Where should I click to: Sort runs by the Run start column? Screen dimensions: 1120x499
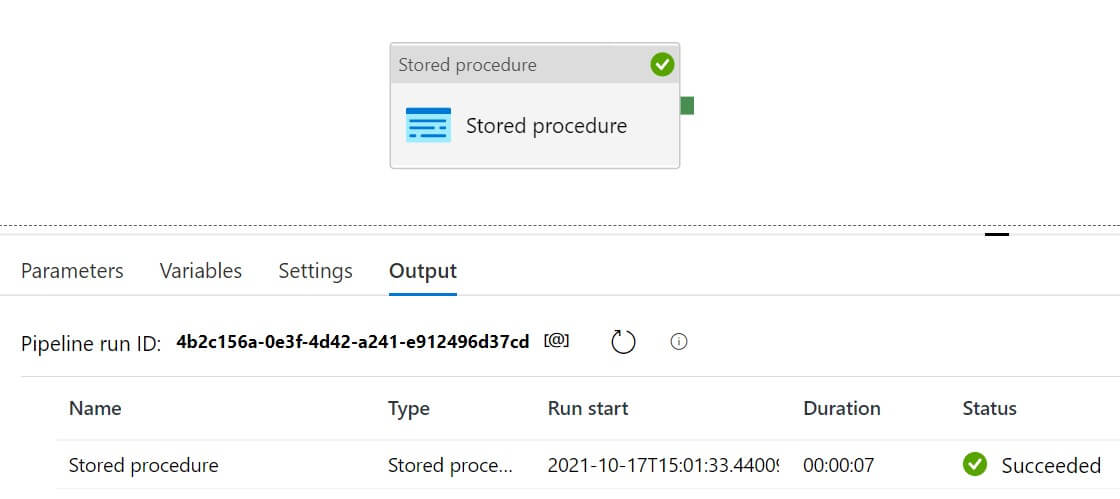click(588, 408)
